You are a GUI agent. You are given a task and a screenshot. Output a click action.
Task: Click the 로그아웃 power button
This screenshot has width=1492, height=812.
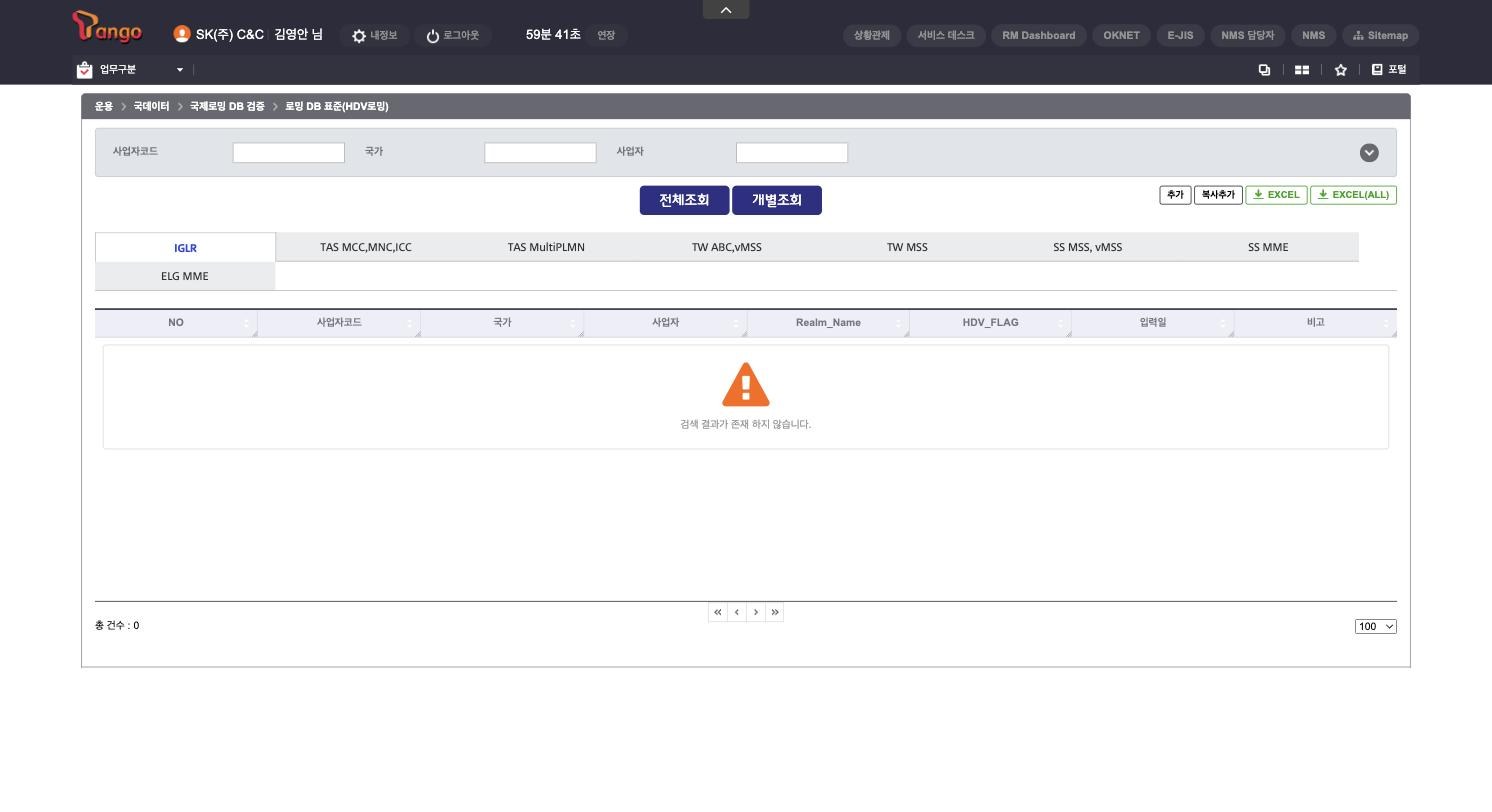452,35
